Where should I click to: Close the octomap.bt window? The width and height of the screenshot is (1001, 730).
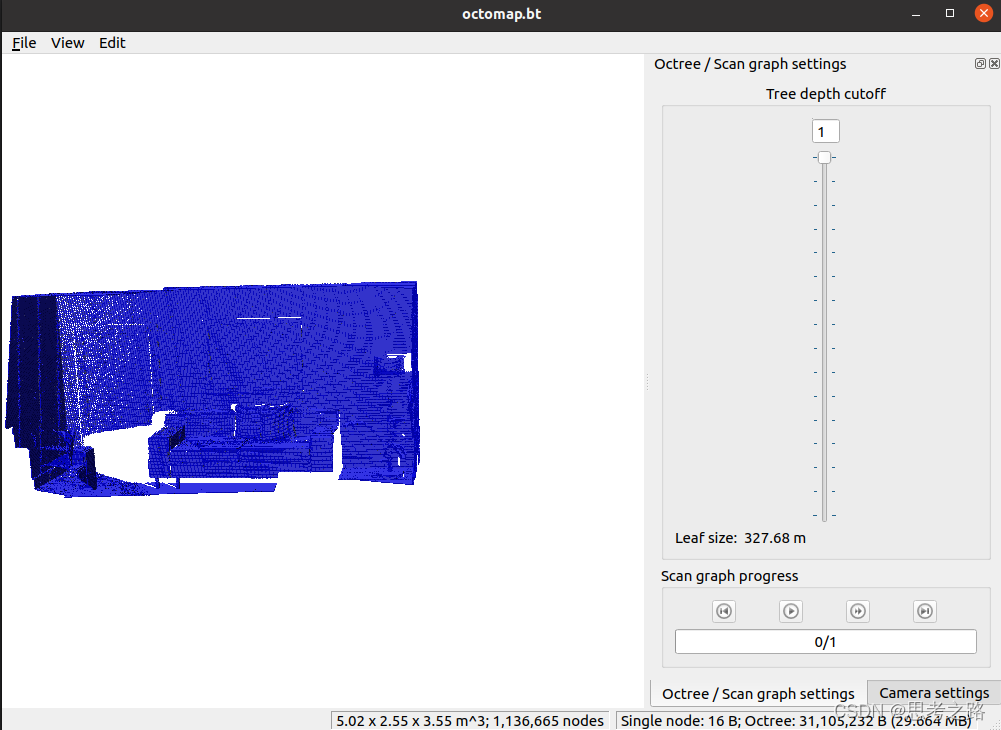point(984,13)
